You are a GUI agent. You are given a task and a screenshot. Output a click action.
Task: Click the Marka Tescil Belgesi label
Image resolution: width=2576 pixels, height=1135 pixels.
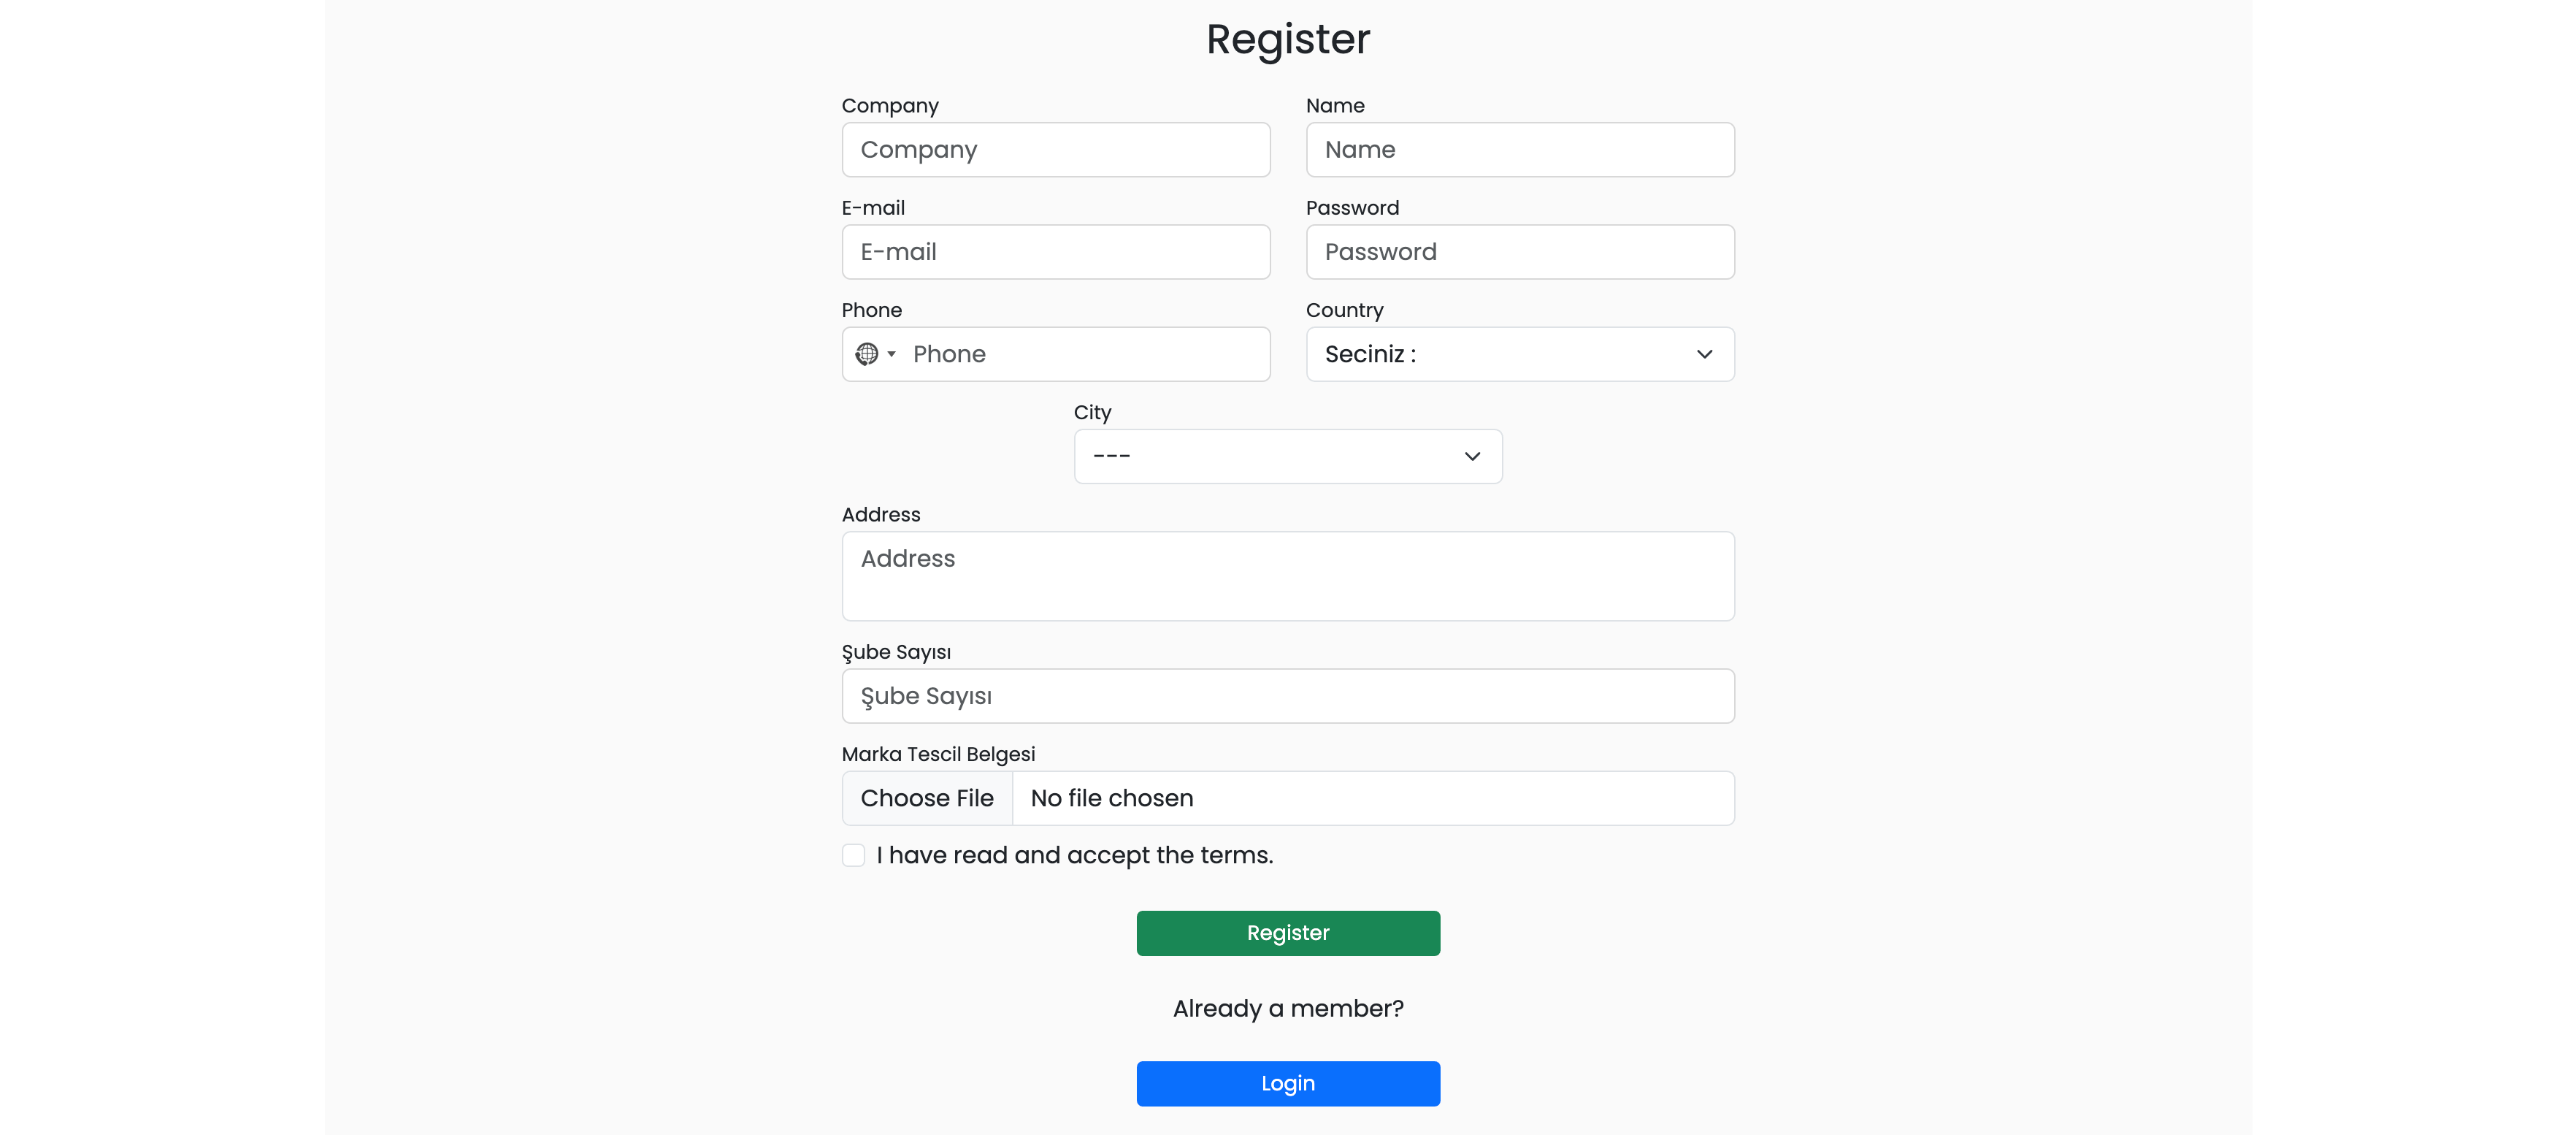click(938, 754)
